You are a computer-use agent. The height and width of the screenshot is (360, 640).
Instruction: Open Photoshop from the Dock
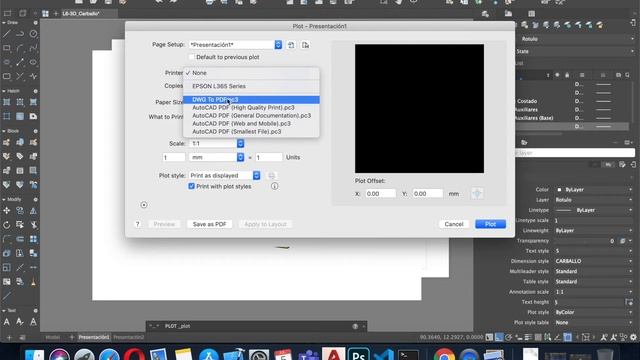(358, 355)
